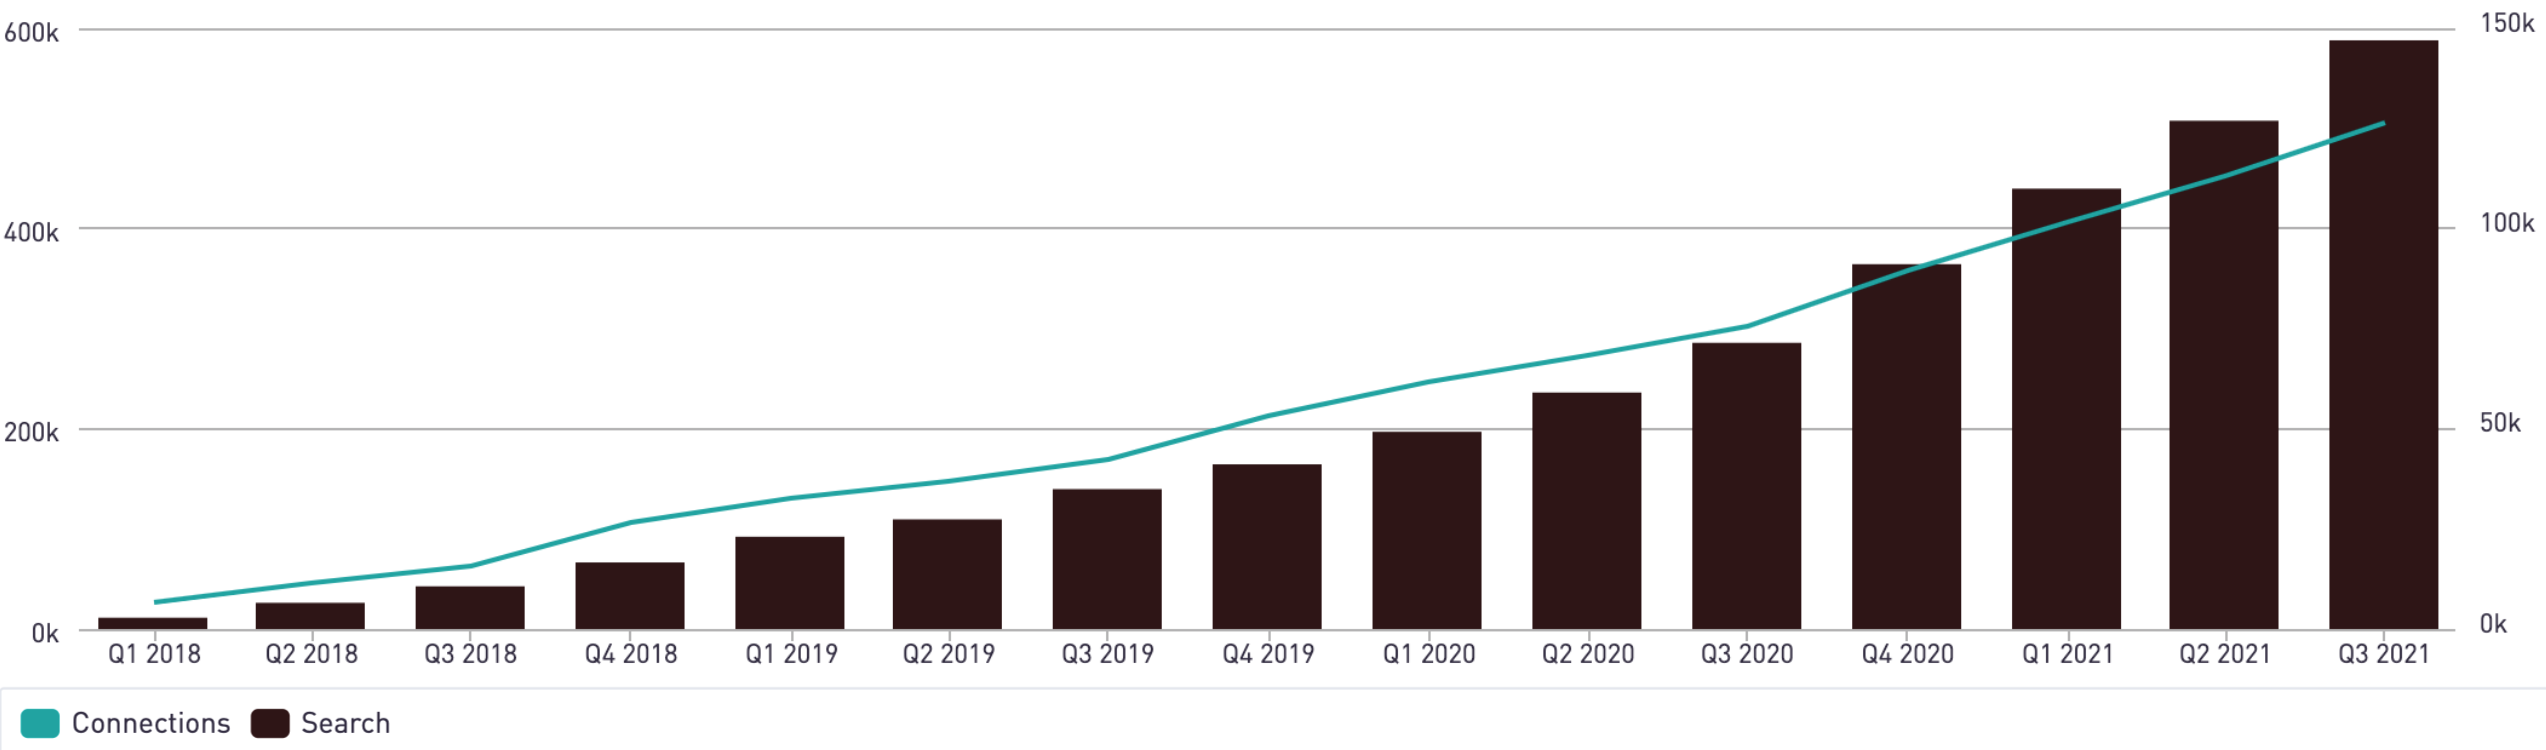Click the Q3 2018 axis label
This screenshot has height=750, width=2546.
click(x=470, y=654)
